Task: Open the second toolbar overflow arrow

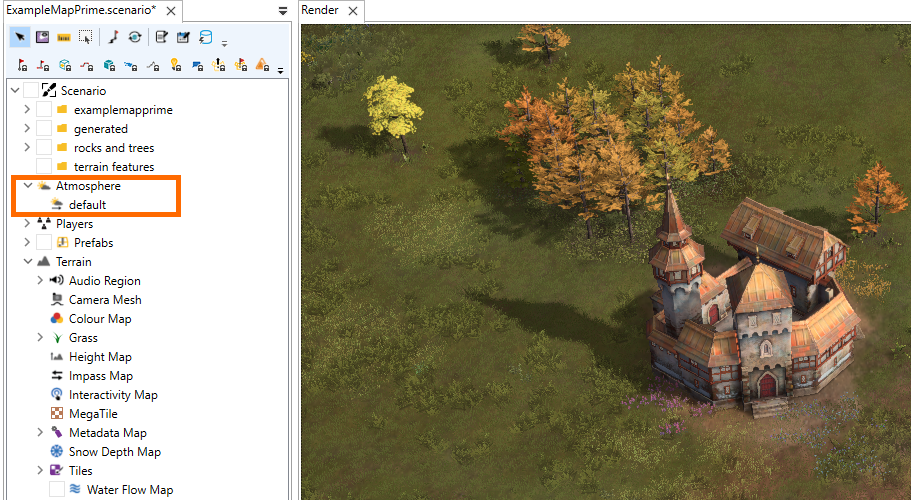Action: [x=281, y=71]
